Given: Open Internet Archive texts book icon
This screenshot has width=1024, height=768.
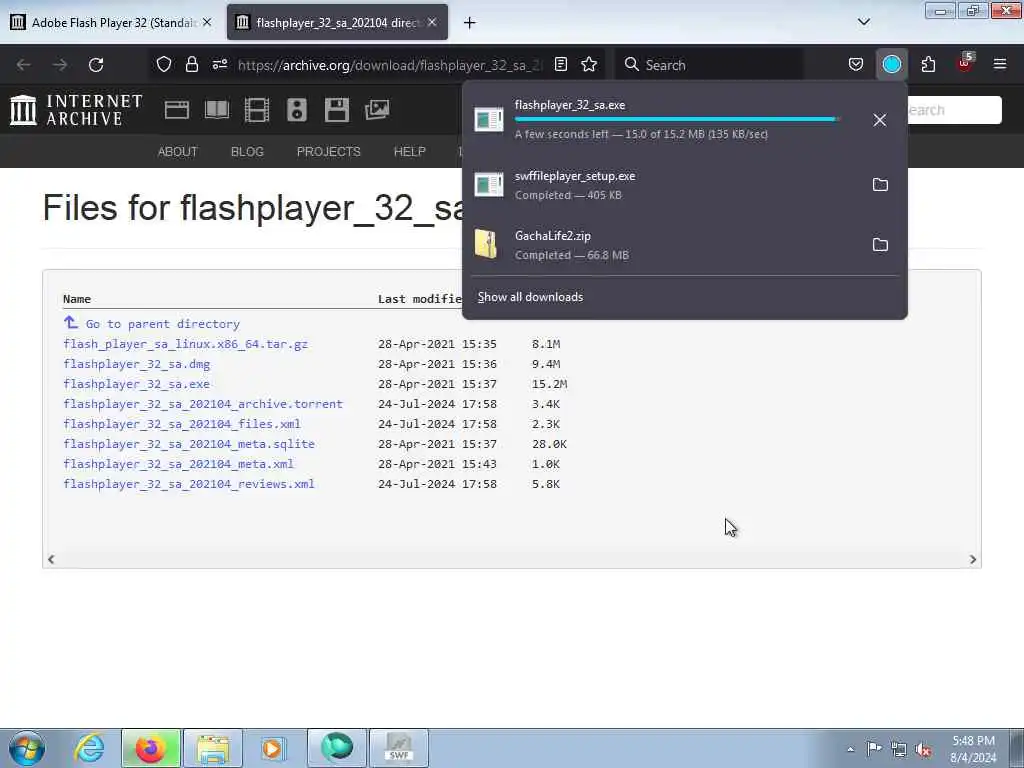Looking at the screenshot, I should (x=217, y=110).
